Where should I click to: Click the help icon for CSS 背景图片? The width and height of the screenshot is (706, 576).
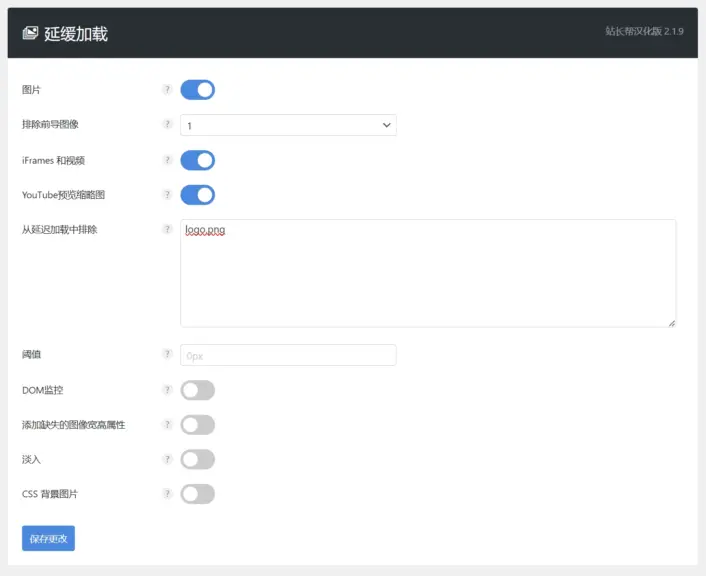click(x=167, y=494)
